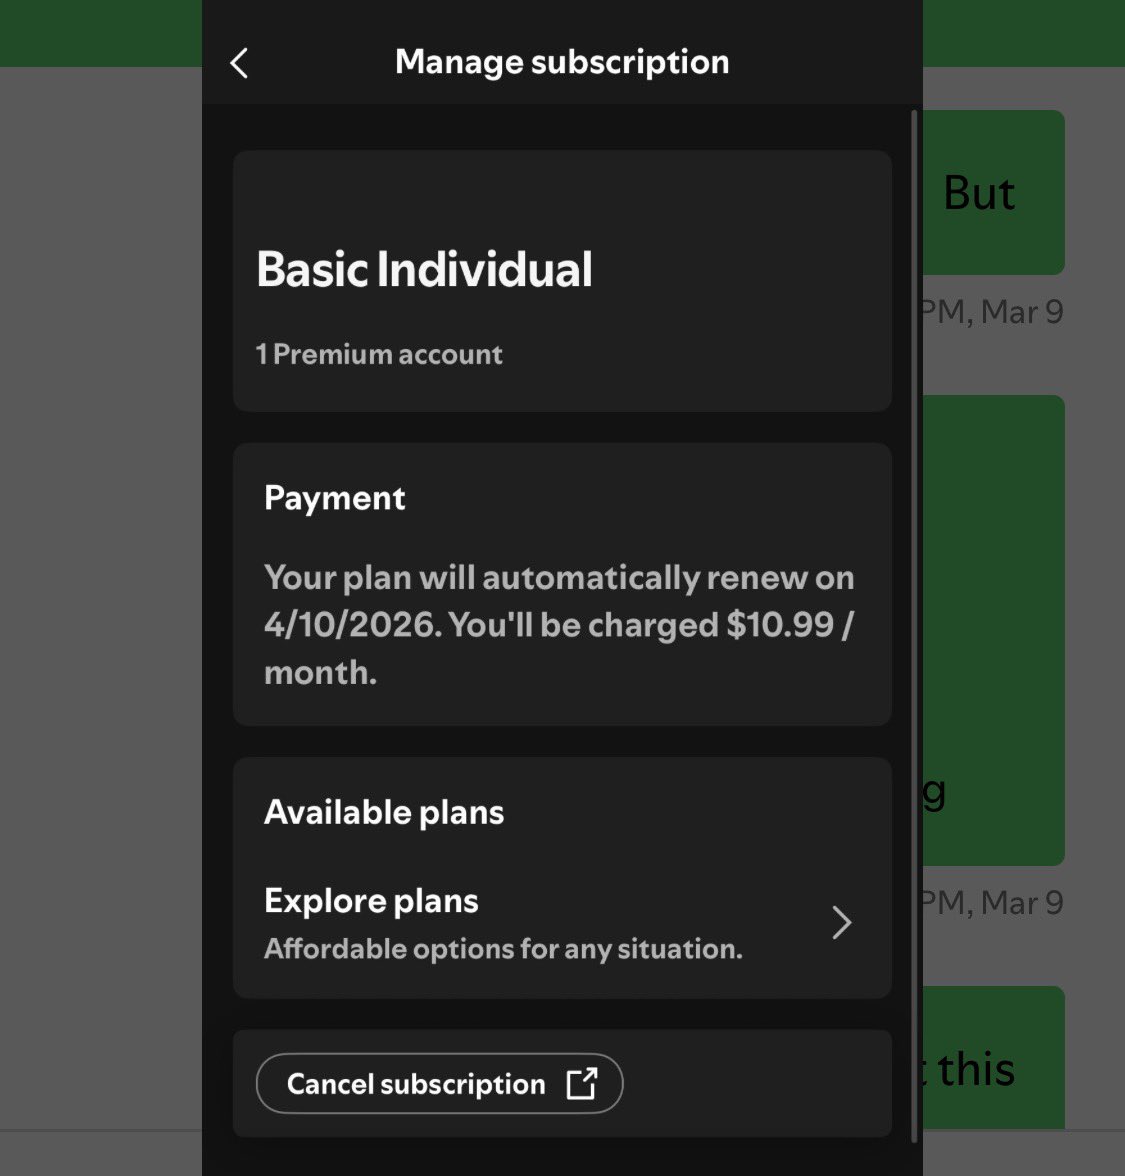The image size is (1125, 1176).
Task: Click the Cancel subscription button
Action: pyautogui.click(x=440, y=1084)
